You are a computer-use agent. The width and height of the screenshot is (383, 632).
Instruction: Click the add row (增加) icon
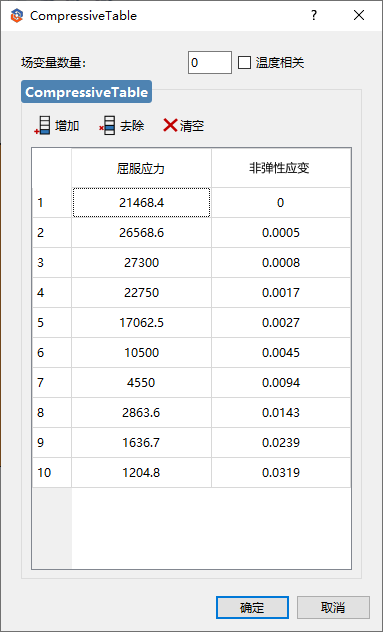tap(43, 126)
